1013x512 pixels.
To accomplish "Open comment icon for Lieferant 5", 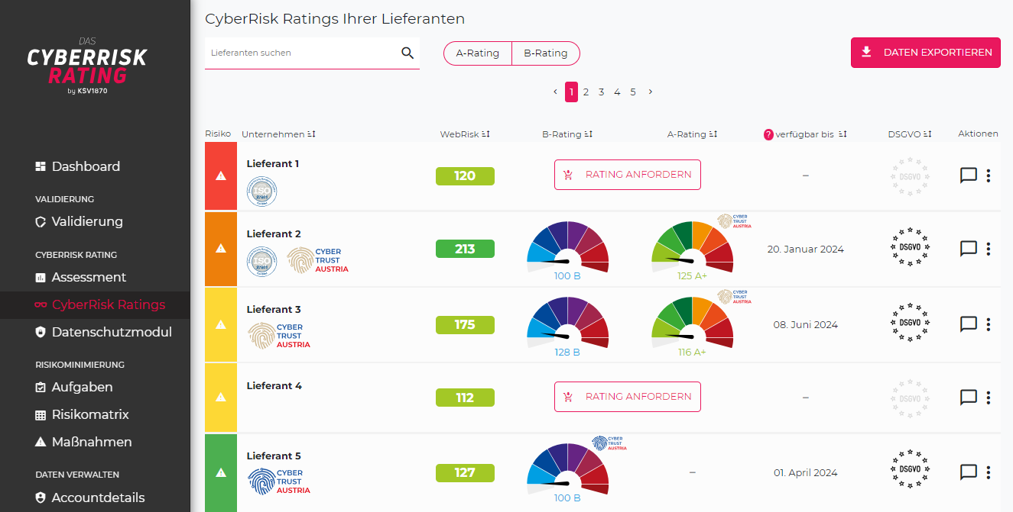I will coord(968,472).
